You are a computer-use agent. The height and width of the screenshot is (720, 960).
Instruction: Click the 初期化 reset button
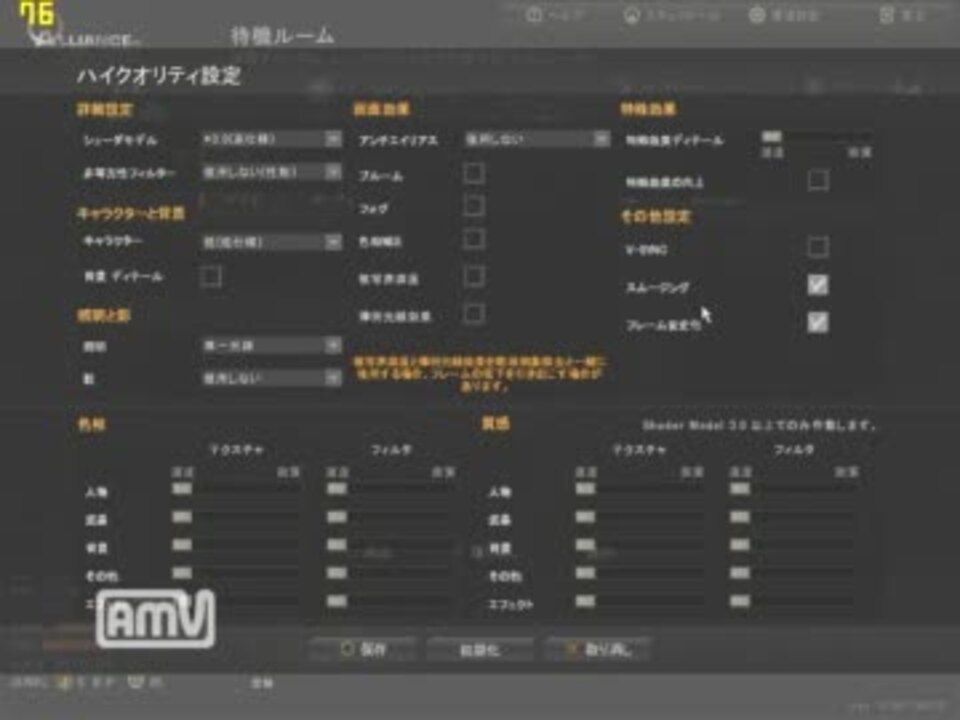click(480, 649)
